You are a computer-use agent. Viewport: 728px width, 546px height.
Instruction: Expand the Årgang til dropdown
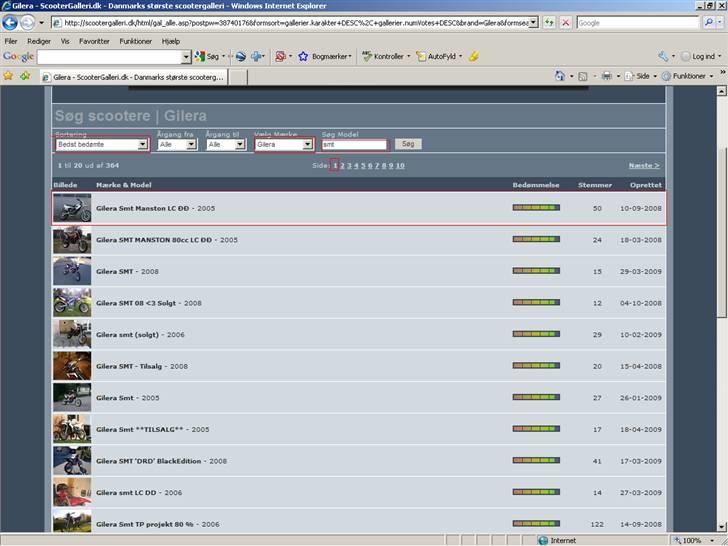pos(225,144)
